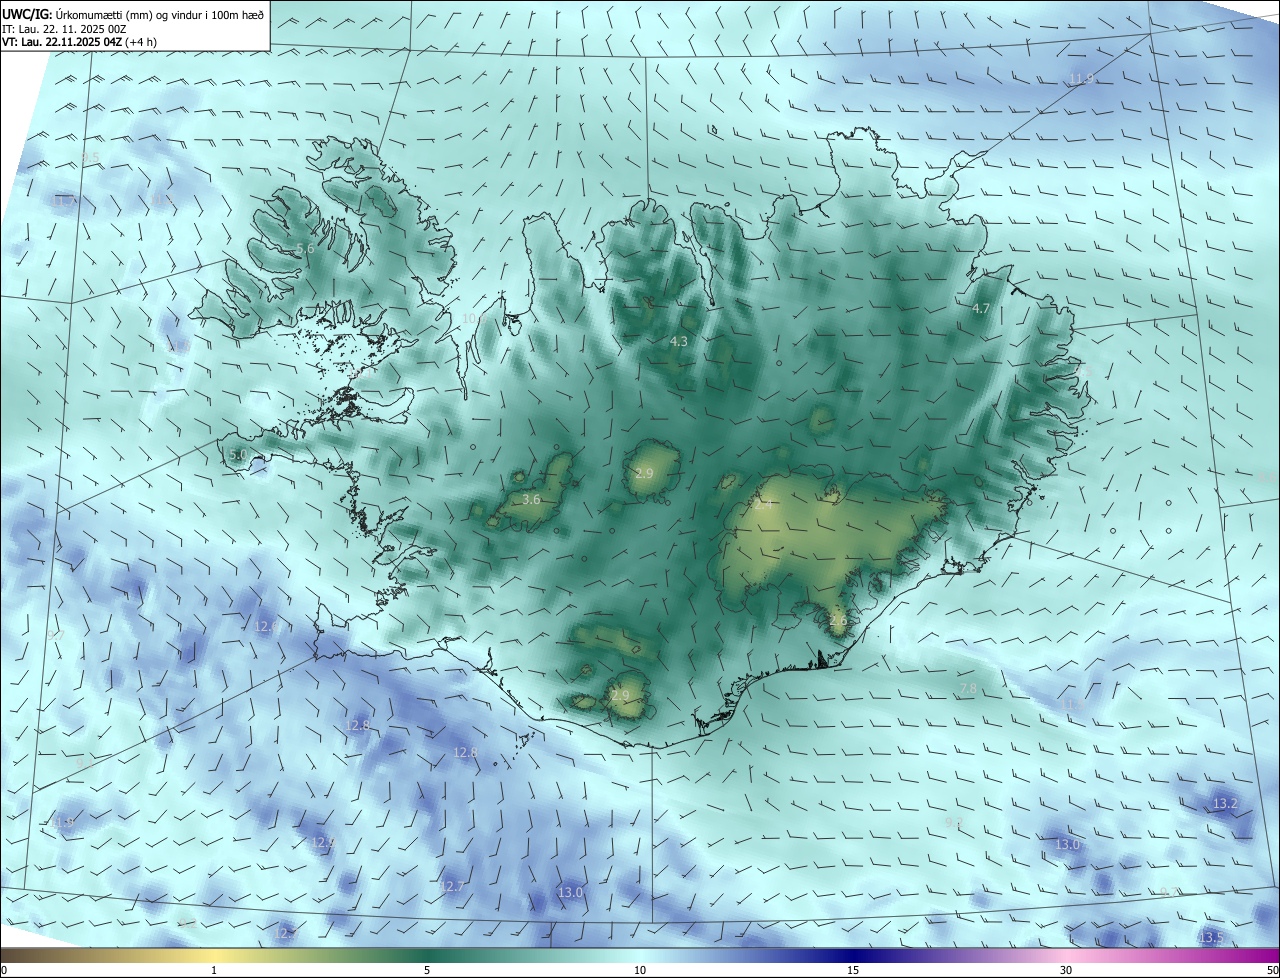Click the 13.5 value in the bottom-right corner
This screenshot has width=1280, height=978.
tap(1211, 937)
